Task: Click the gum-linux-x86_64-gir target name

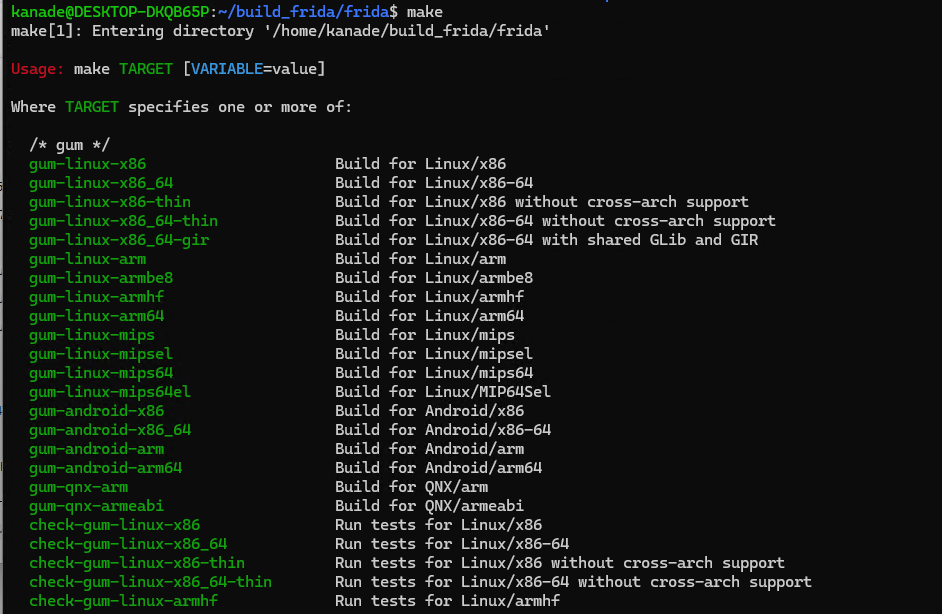Action: [119, 240]
